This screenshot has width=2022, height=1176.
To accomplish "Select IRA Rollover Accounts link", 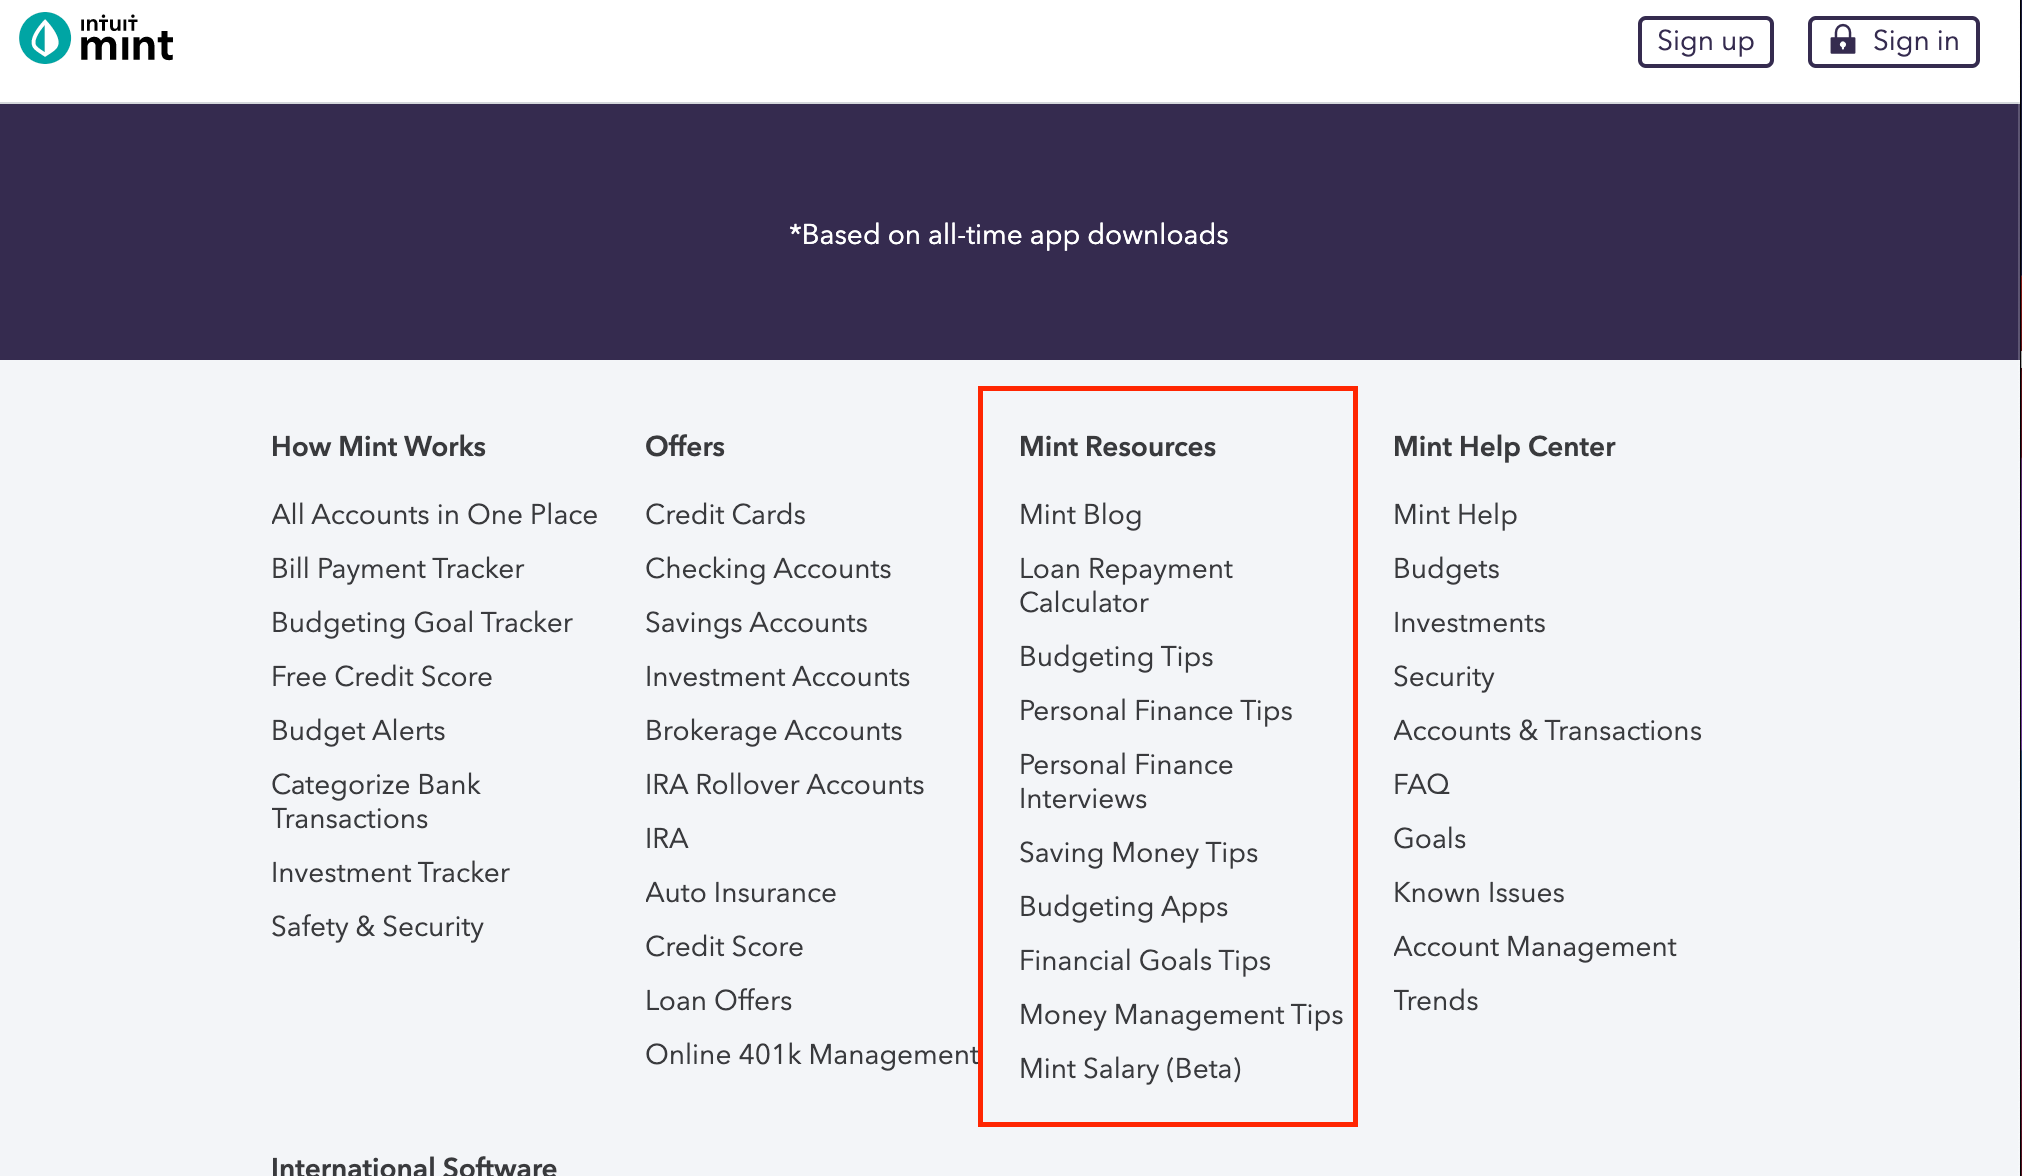I will coord(784,784).
